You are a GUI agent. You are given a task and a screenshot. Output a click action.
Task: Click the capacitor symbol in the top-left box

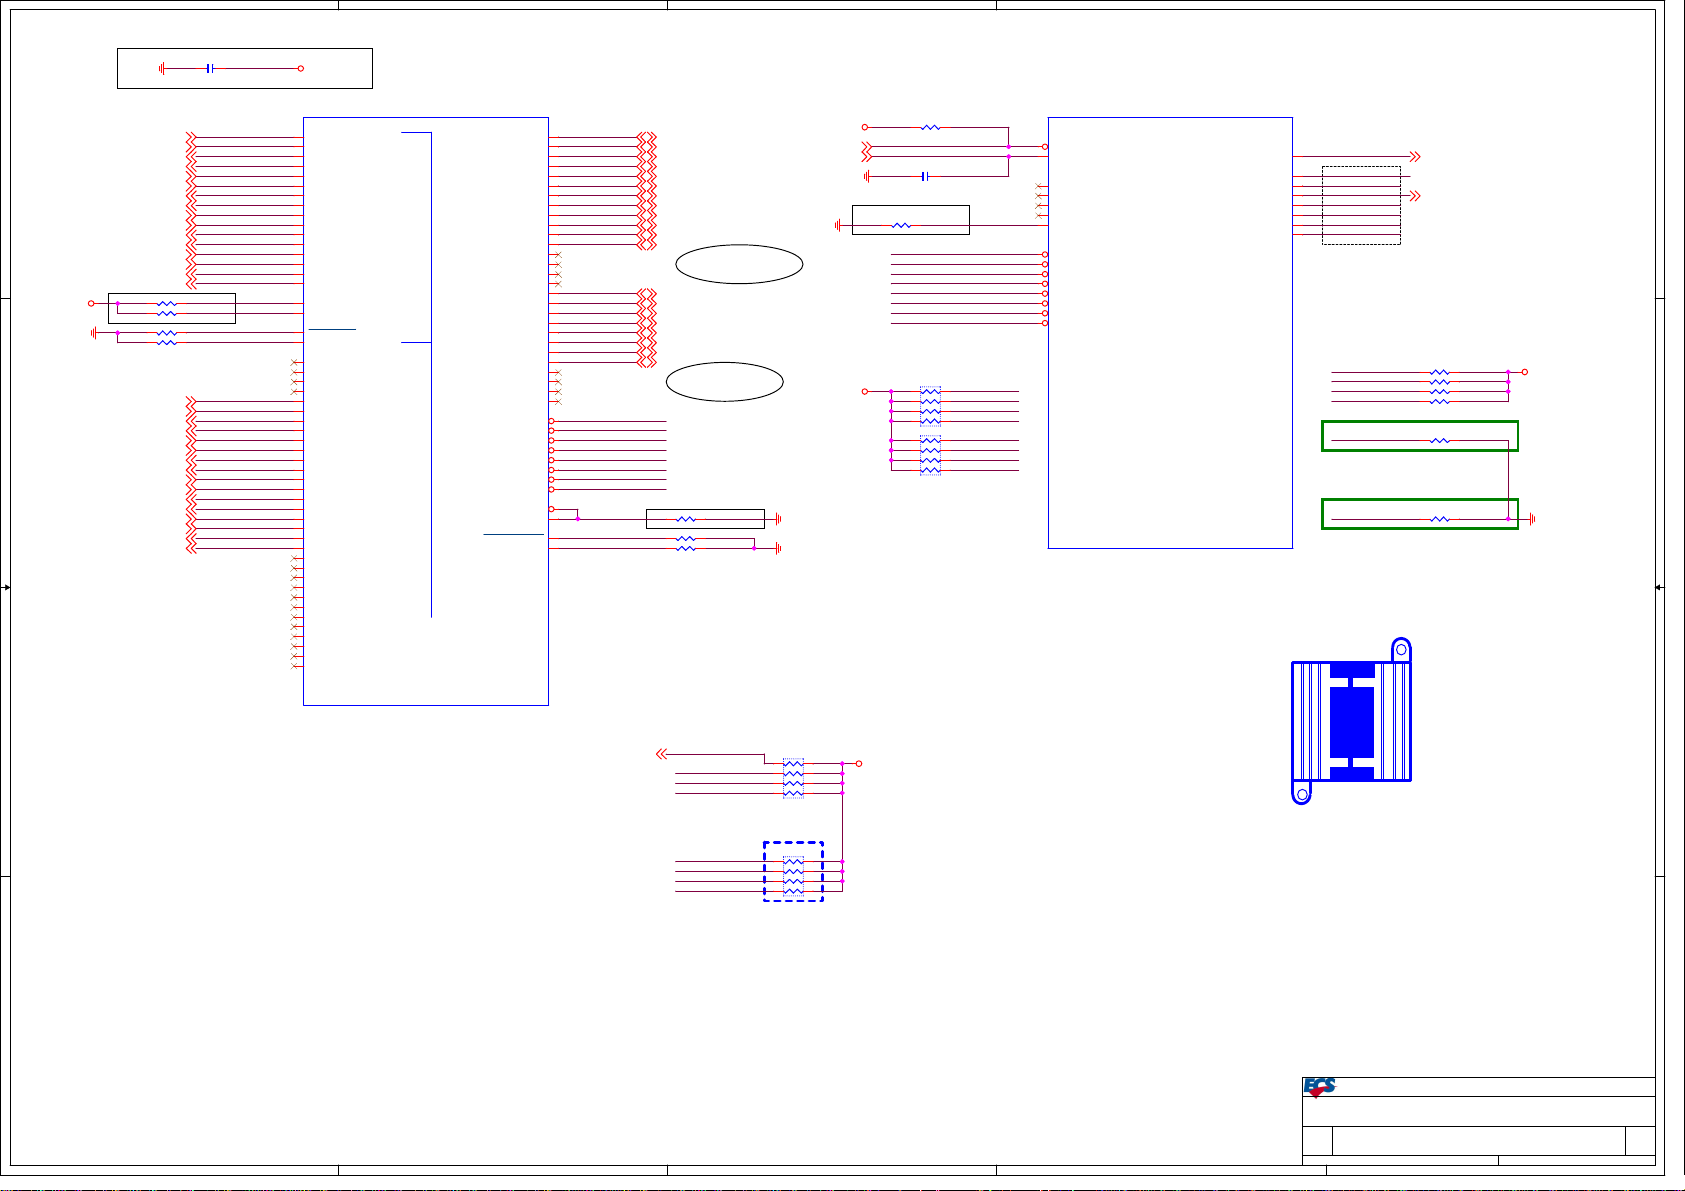coord(210,69)
